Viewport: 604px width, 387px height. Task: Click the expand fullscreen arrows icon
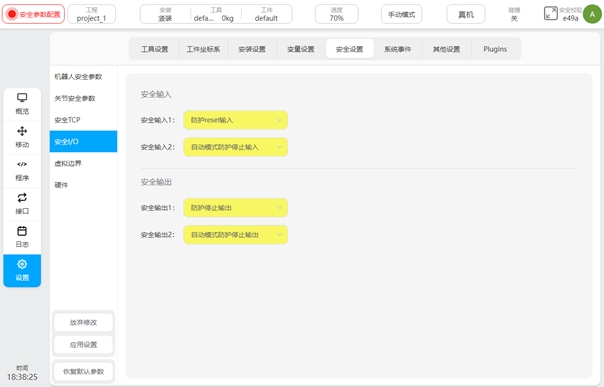[550, 14]
